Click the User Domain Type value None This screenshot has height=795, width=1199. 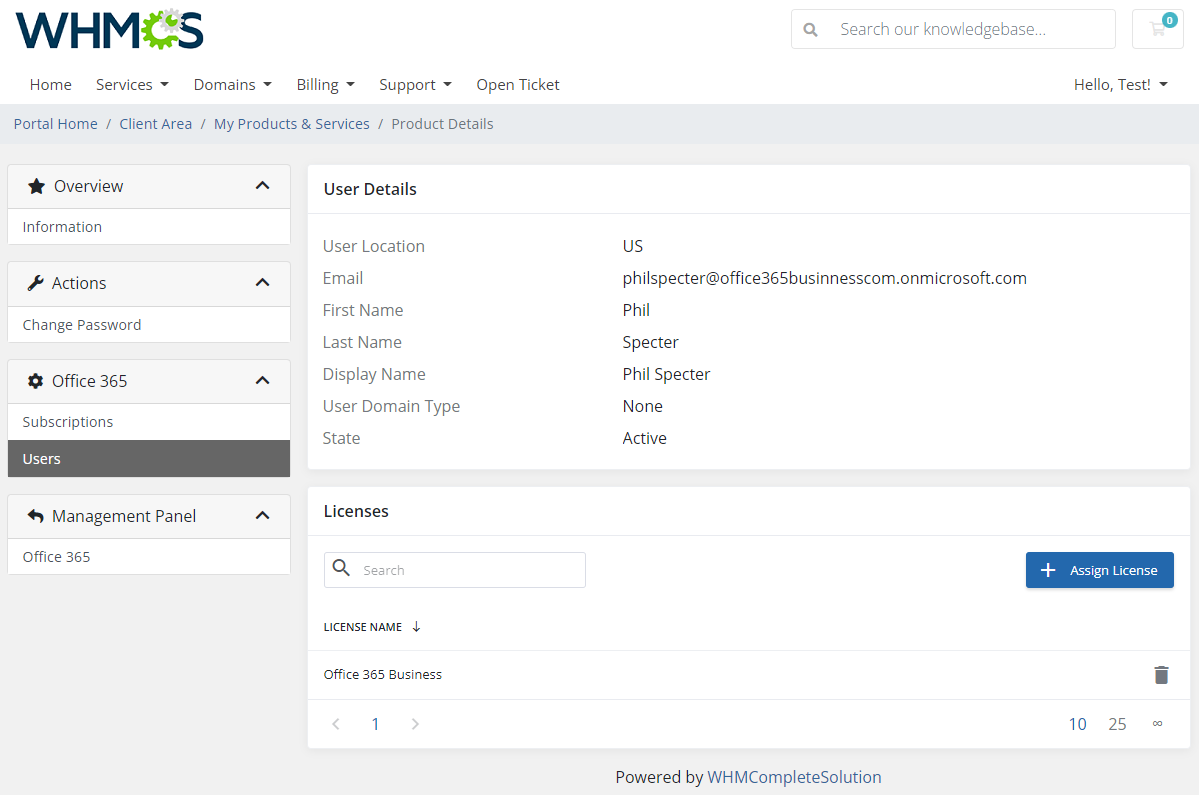tap(642, 406)
